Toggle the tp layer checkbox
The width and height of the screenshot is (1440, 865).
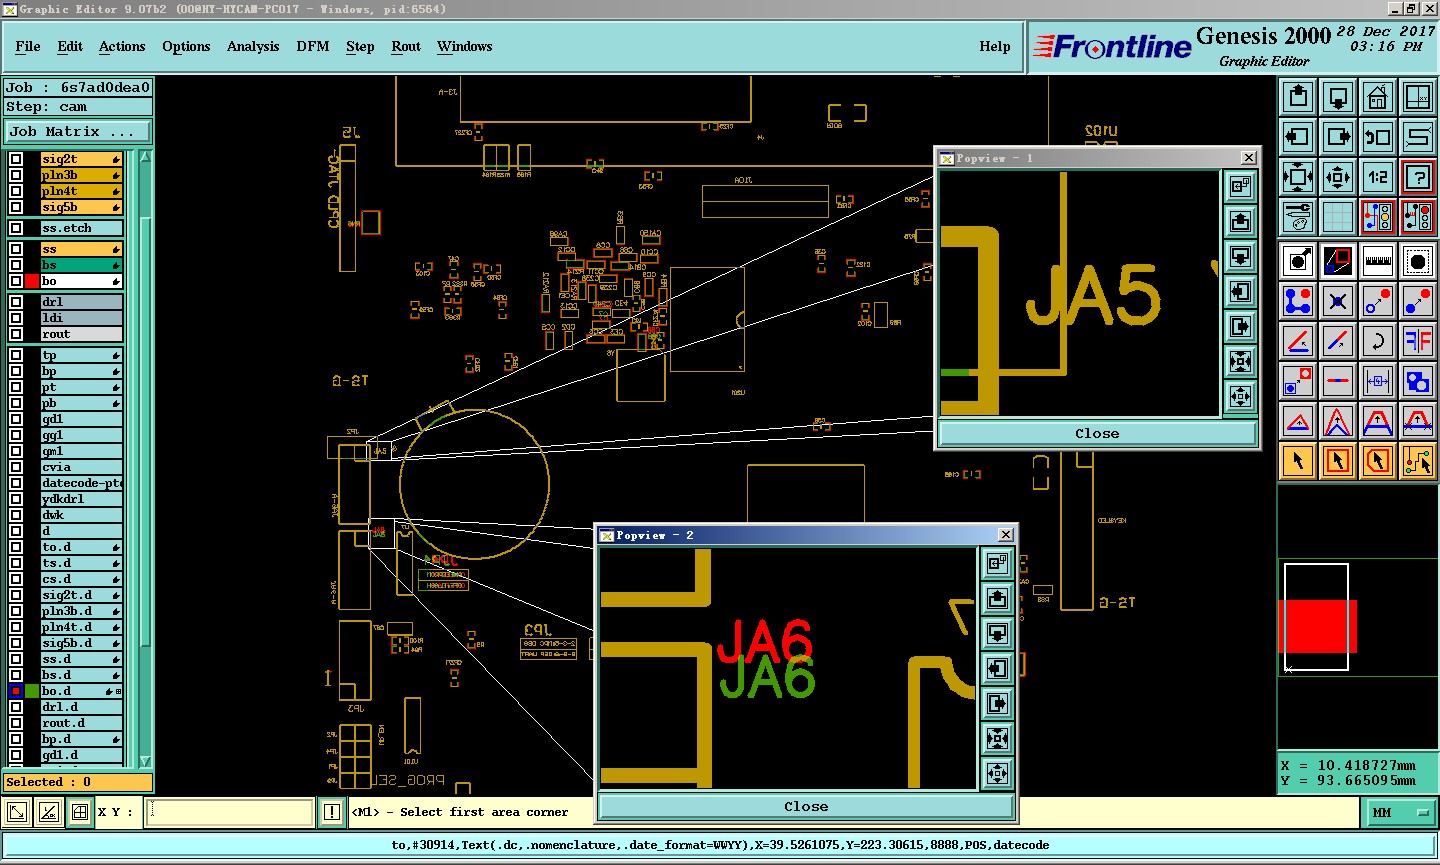pyautogui.click(x=16, y=355)
